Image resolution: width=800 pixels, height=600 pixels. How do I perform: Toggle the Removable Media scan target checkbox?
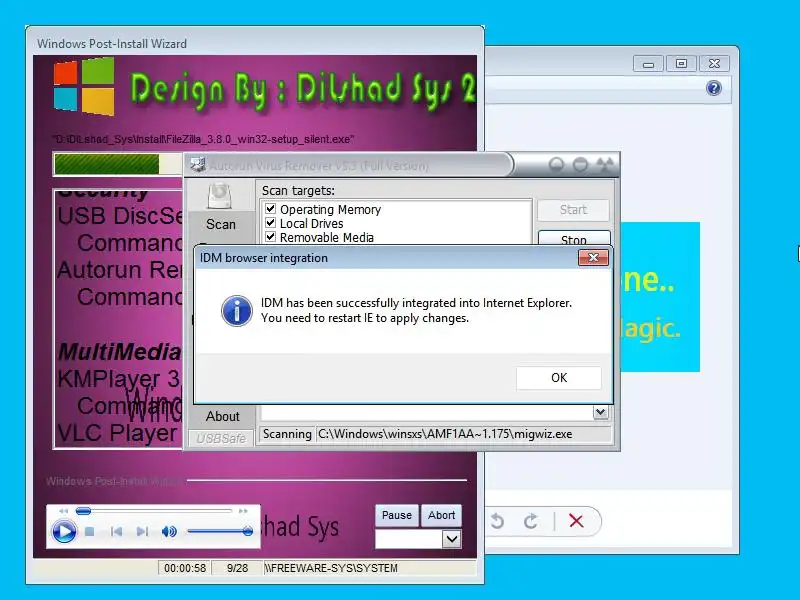coord(270,237)
